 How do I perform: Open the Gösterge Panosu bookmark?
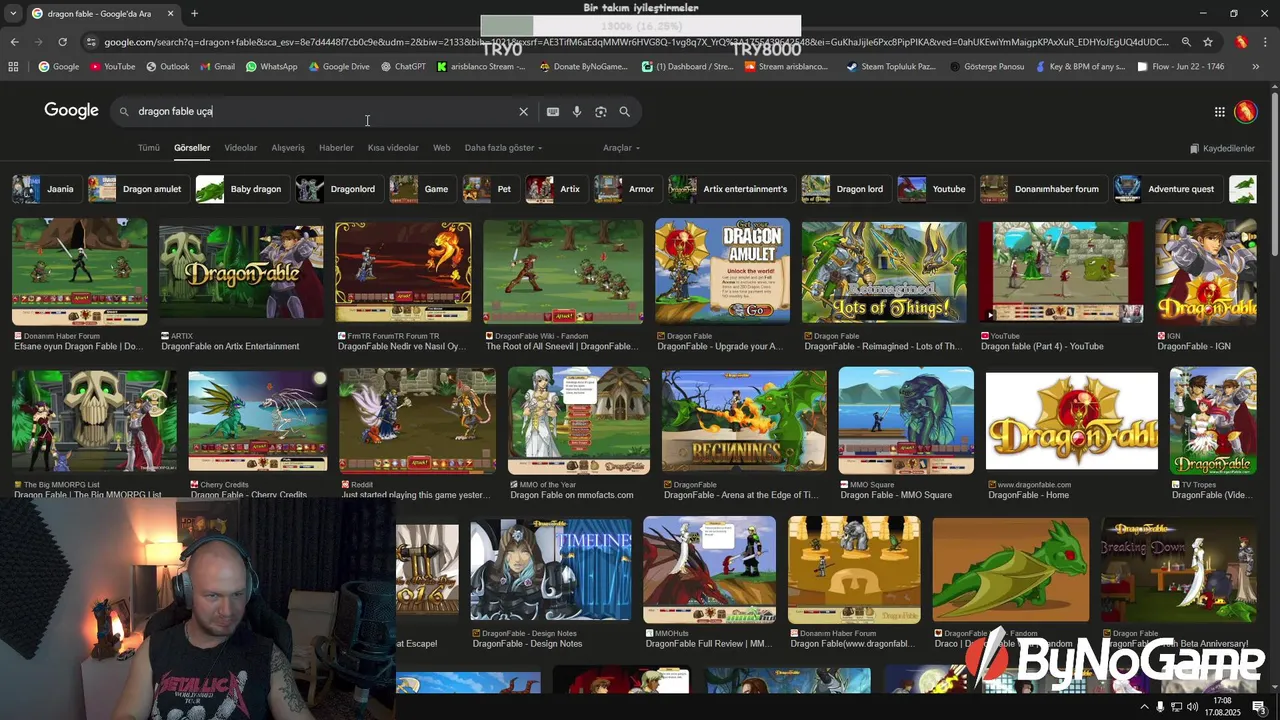(x=986, y=67)
